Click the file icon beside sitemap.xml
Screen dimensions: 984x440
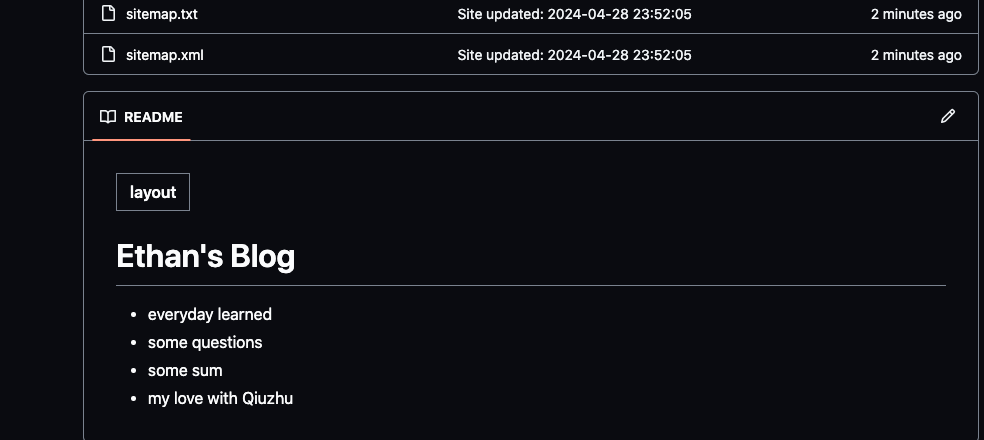coord(109,54)
